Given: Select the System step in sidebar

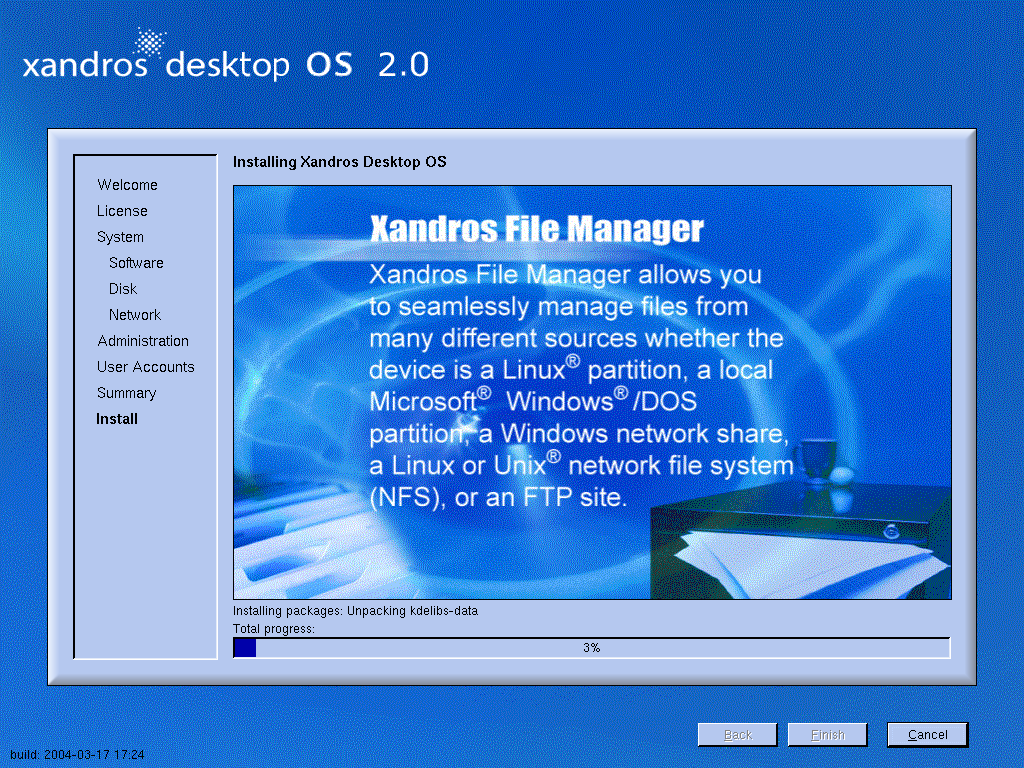Looking at the screenshot, I should [x=120, y=237].
